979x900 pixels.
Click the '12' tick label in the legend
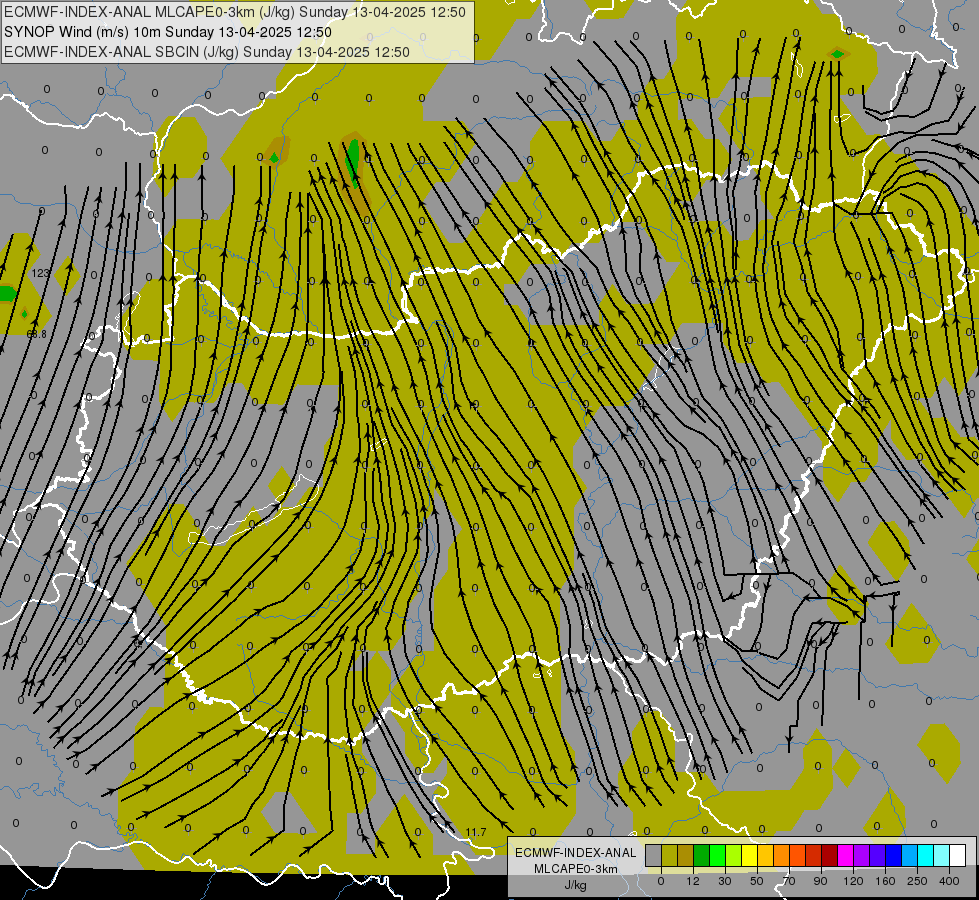click(693, 881)
